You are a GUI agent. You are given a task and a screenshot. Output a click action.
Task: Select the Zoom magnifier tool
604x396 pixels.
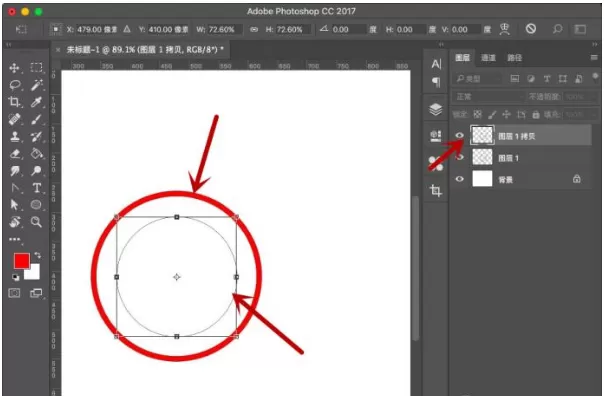click(36, 221)
